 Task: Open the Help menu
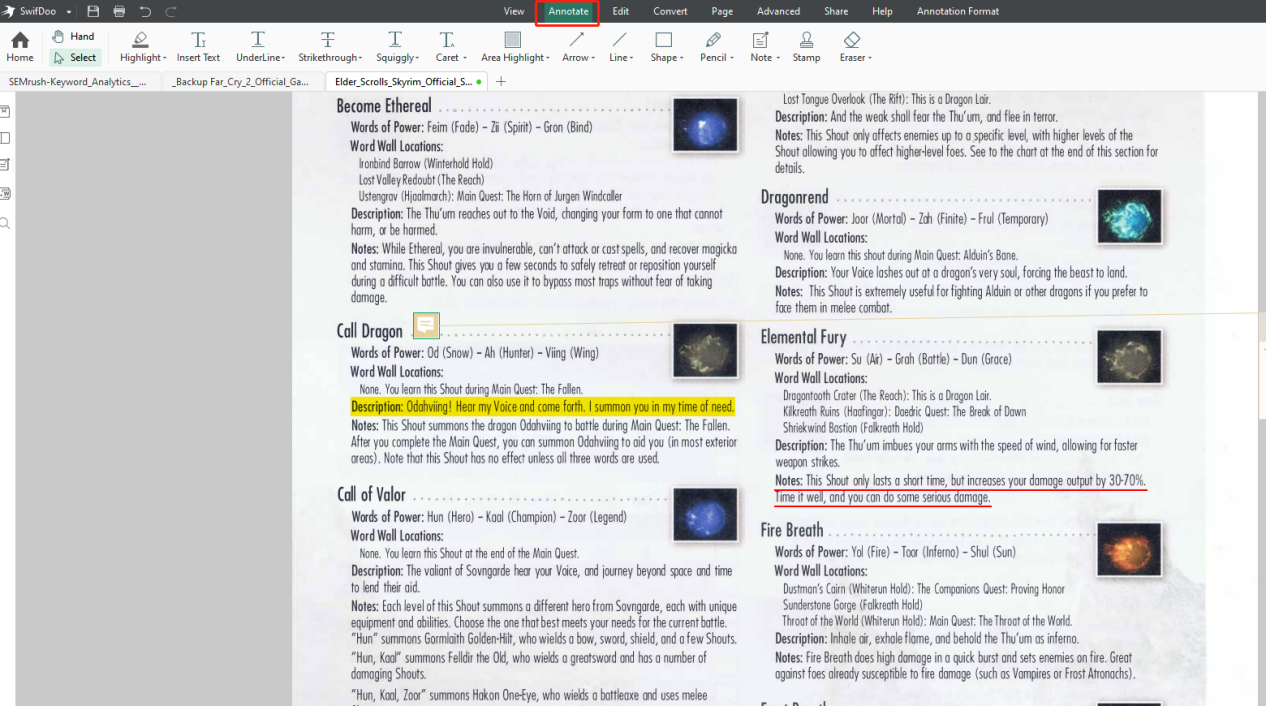pos(882,11)
